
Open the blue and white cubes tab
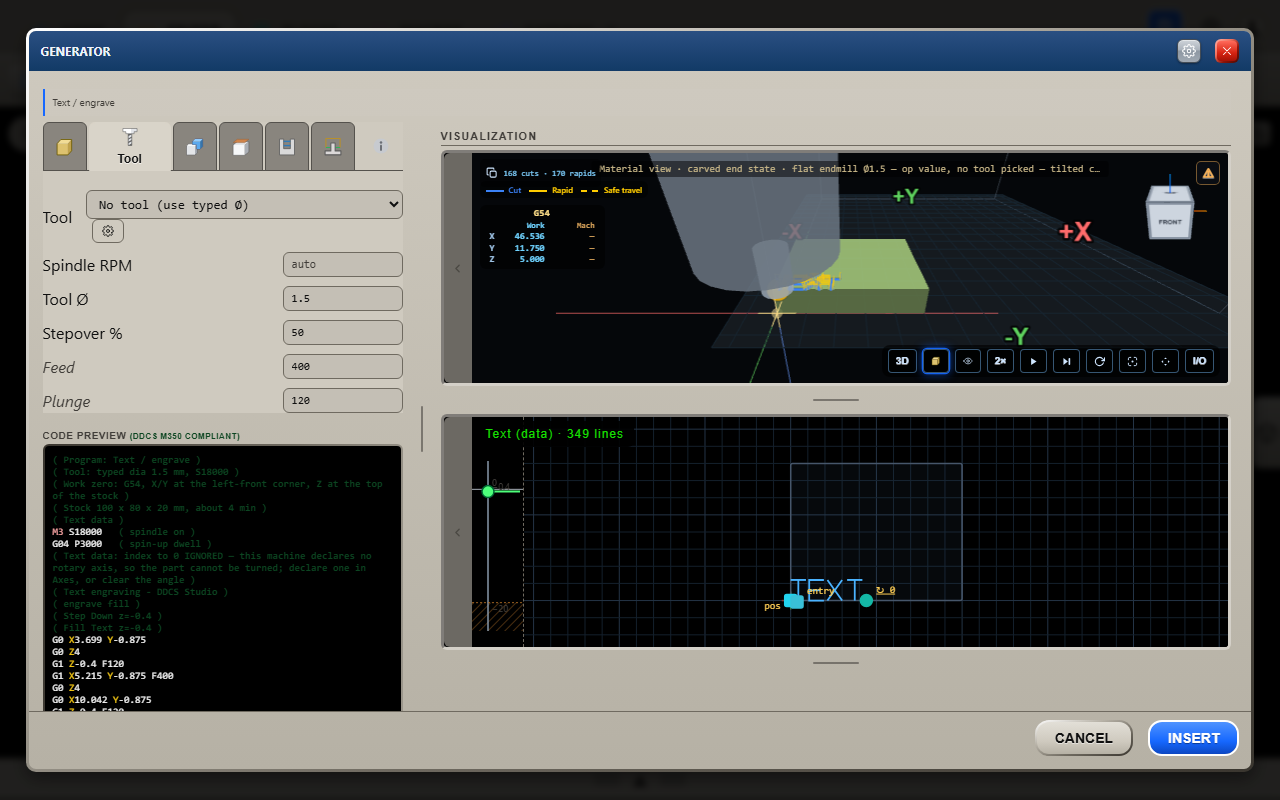(x=194, y=147)
